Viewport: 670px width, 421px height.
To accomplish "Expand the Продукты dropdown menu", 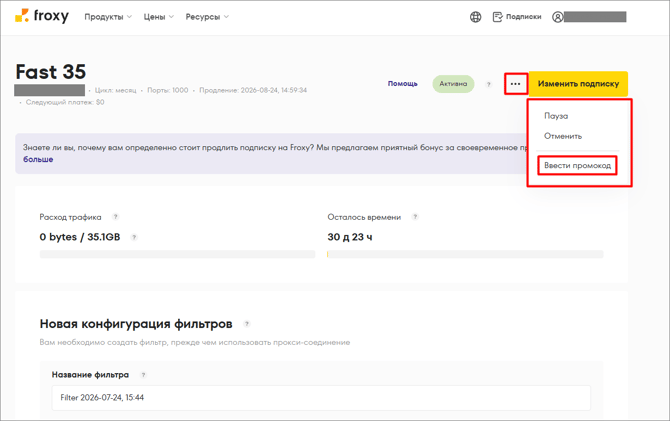I will click(x=108, y=17).
